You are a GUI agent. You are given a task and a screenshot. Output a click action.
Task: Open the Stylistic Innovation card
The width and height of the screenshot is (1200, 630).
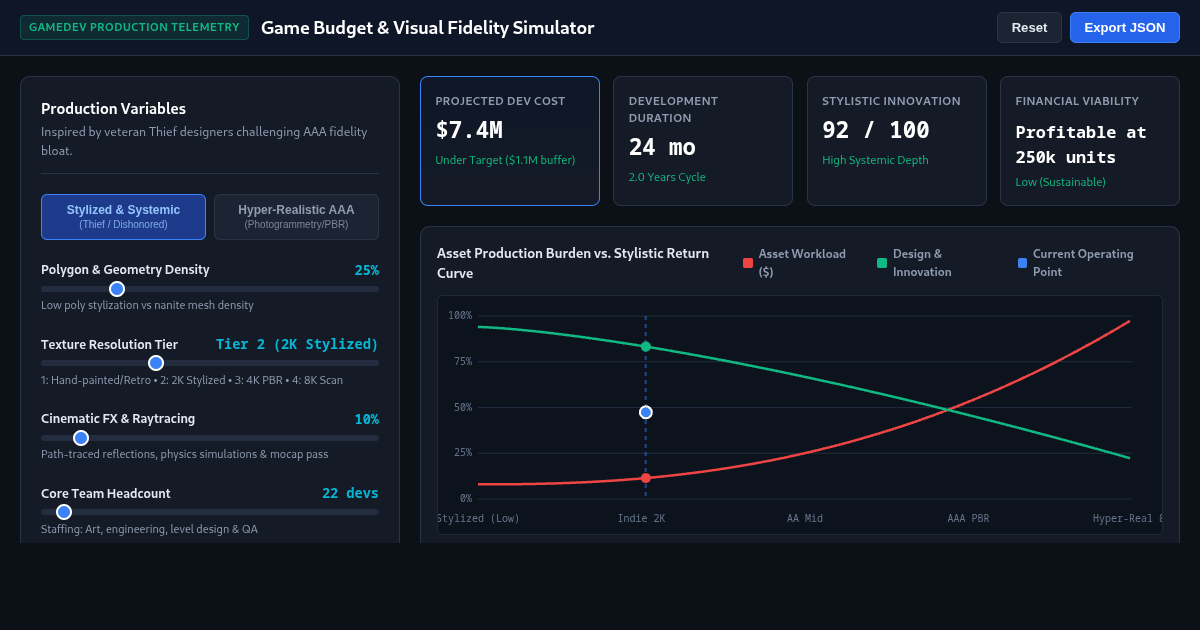pyautogui.click(x=897, y=141)
